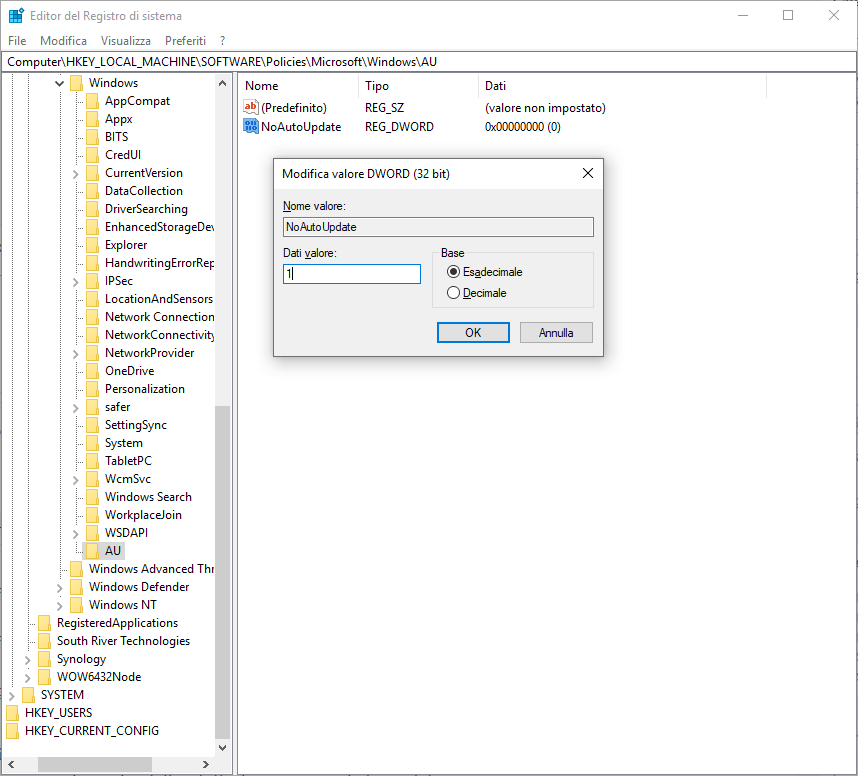The width and height of the screenshot is (858, 776).
Task: Close the Modifica valore DWORD dialog
Action: pyautogui.click(x=588, y=173)
